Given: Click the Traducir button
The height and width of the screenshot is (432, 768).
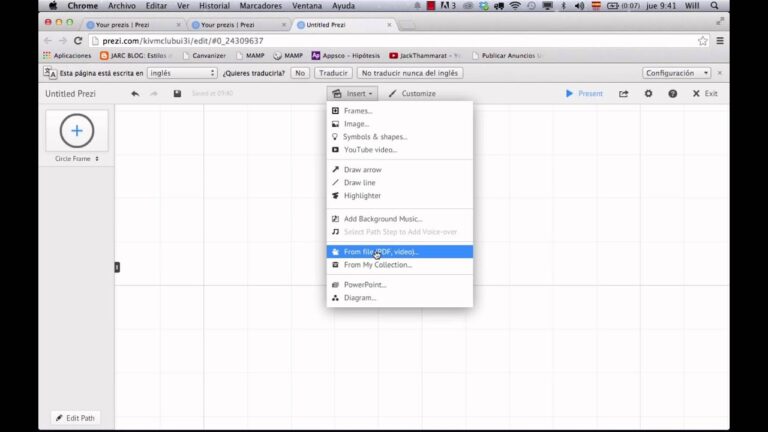Looking at the screenshot, I should coord(333,73).
